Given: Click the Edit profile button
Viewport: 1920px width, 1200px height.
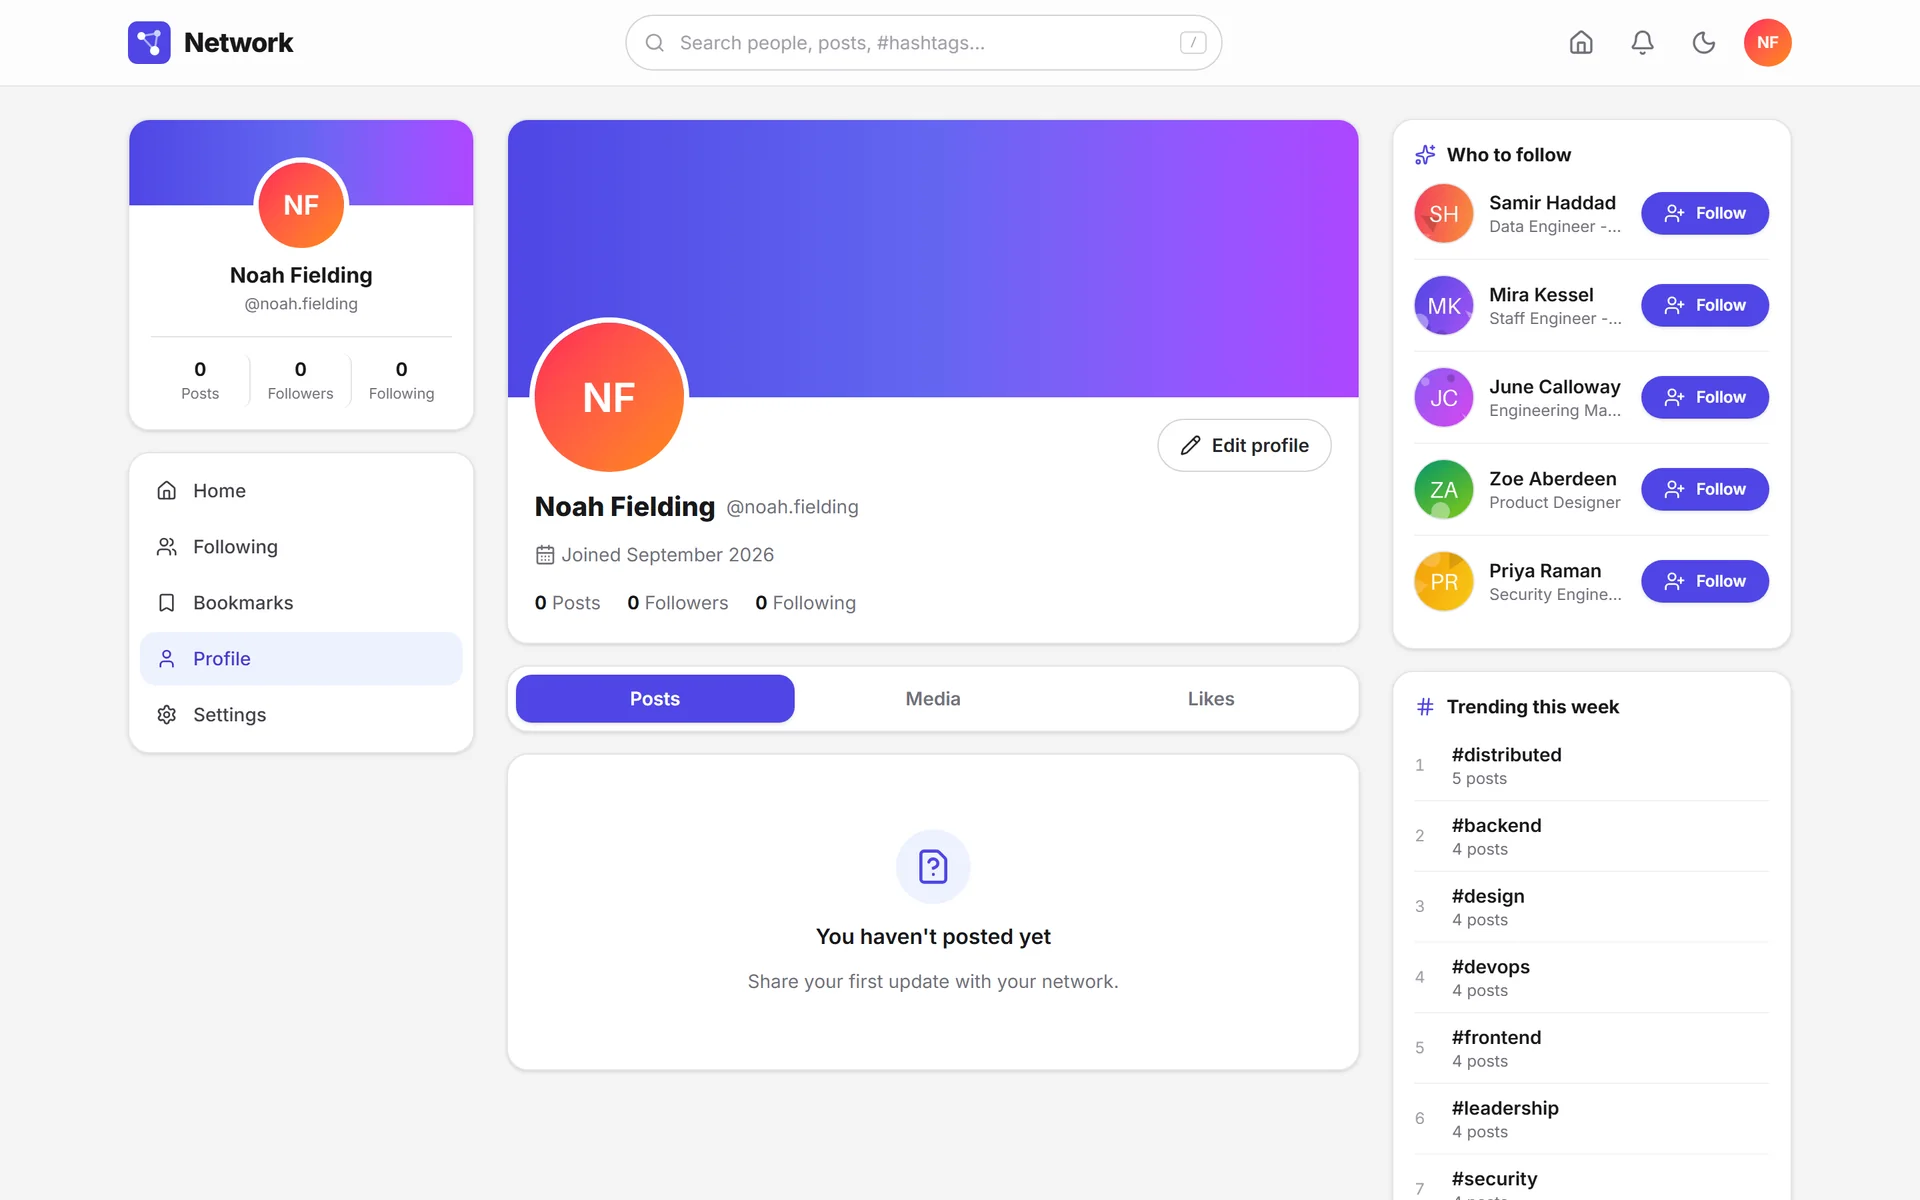Looking at the screenshot, I should click(x=1244, y=446).
